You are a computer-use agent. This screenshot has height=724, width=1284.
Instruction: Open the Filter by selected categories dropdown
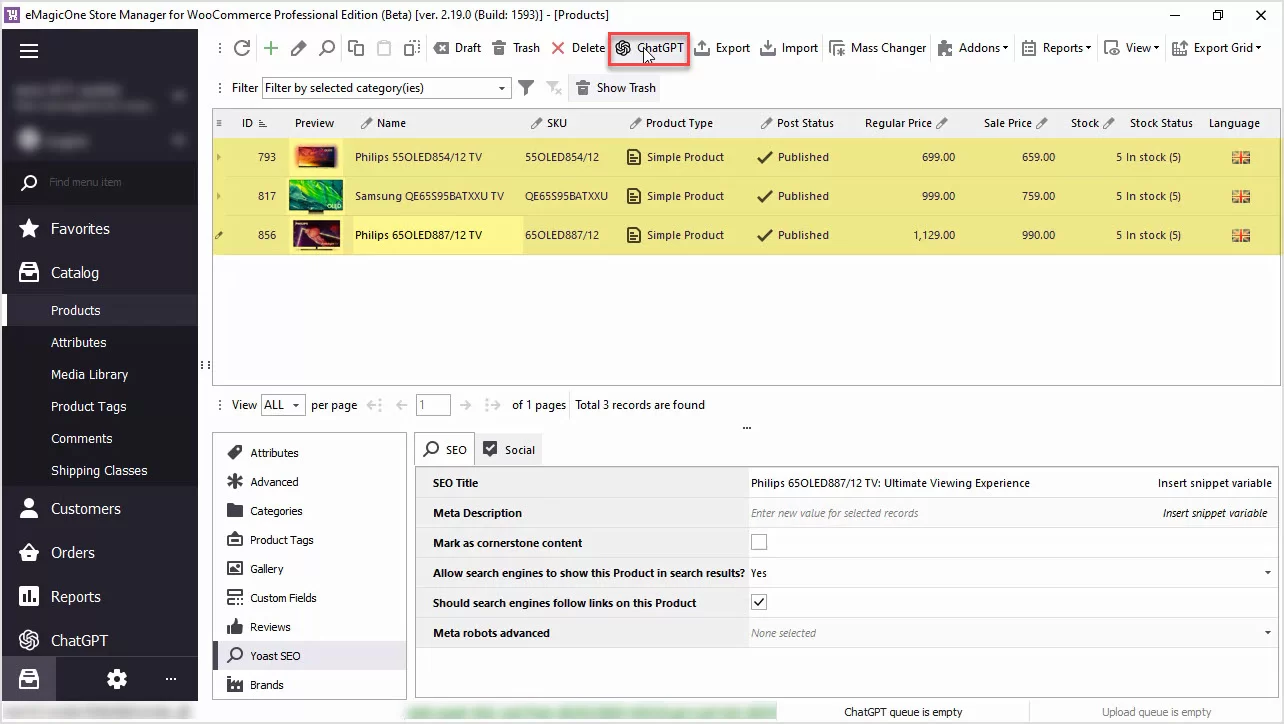(x=502, y=88)
